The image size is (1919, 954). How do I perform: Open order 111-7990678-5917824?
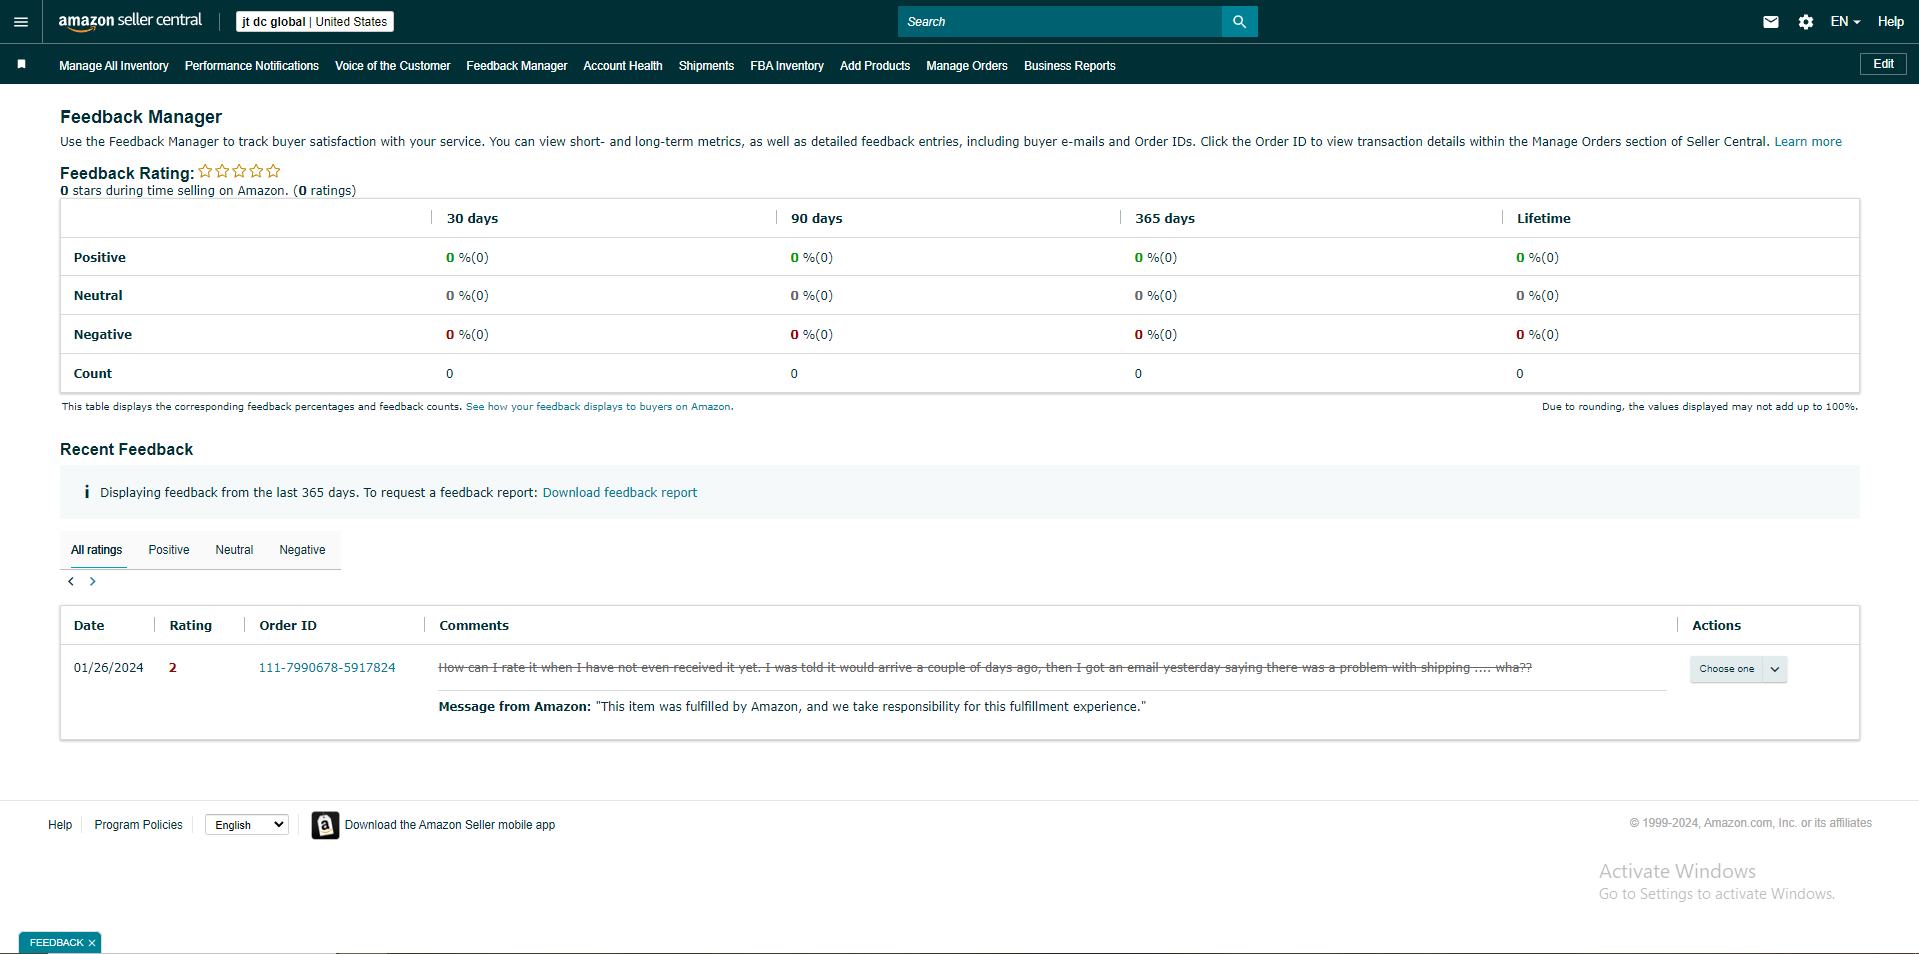327,668
